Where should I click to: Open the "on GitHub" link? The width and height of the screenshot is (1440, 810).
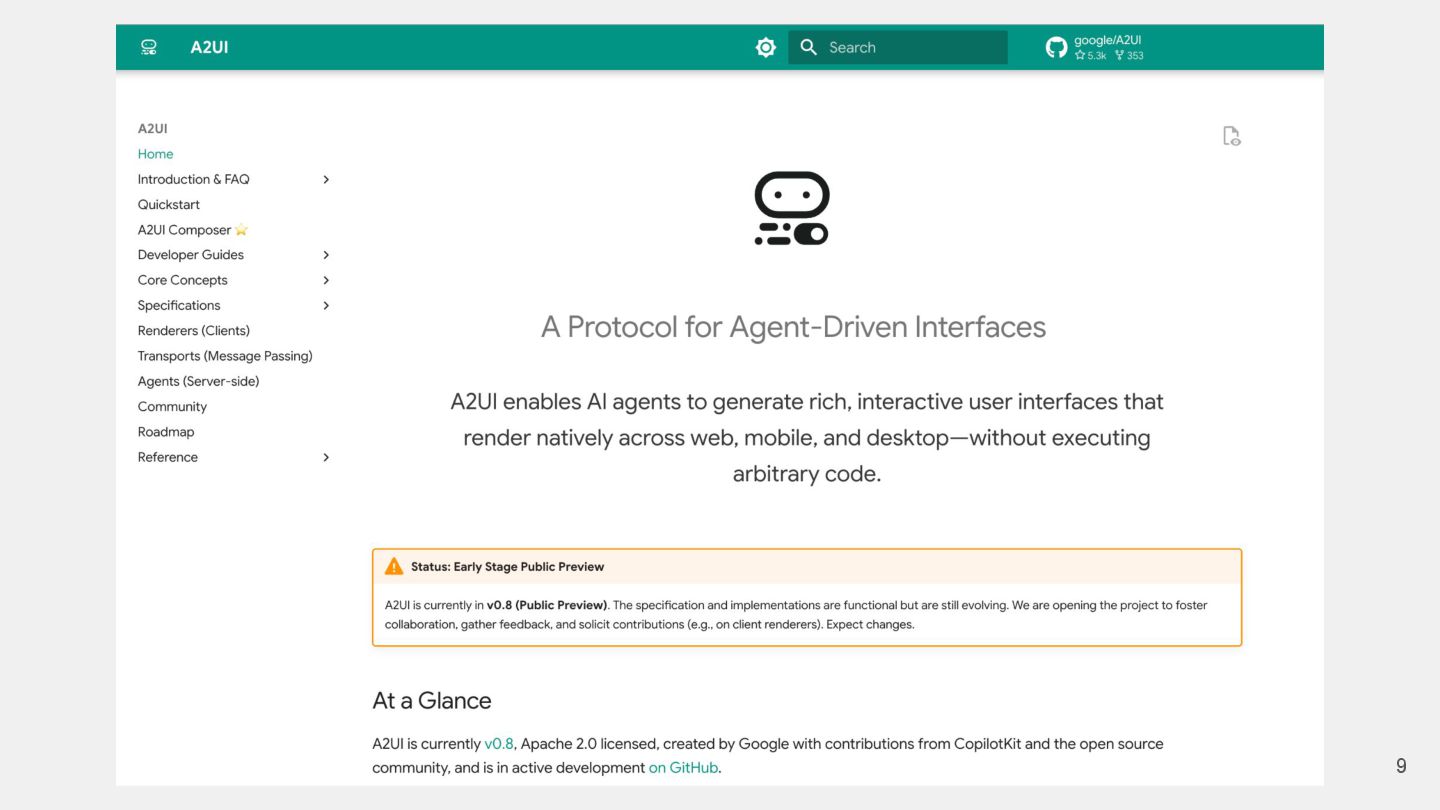(x=683, y=768)
